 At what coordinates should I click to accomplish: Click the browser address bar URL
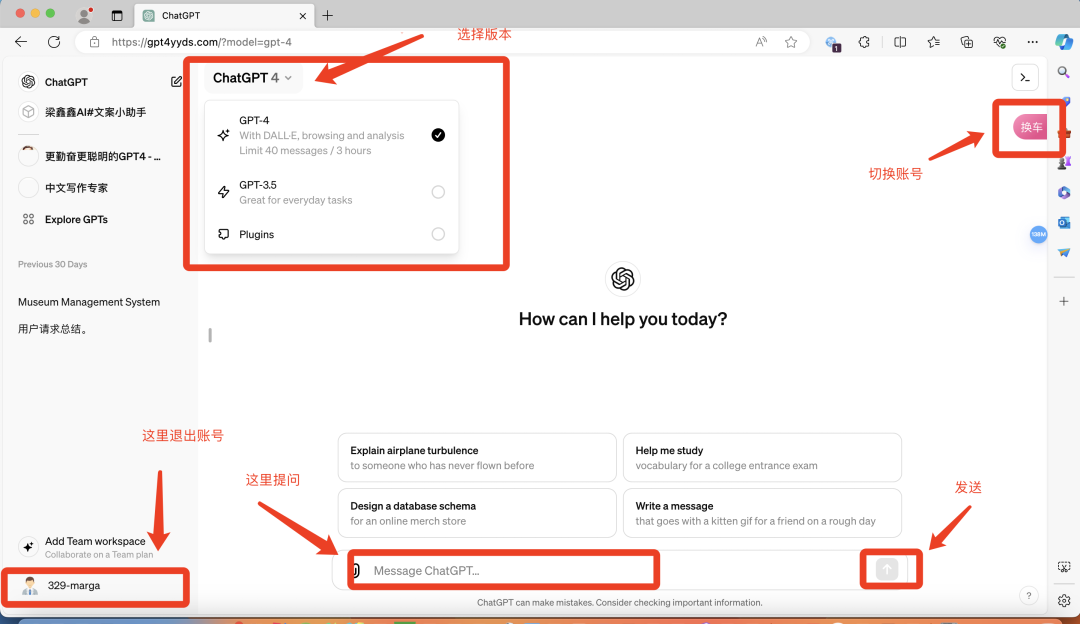[x=201, y=42]
